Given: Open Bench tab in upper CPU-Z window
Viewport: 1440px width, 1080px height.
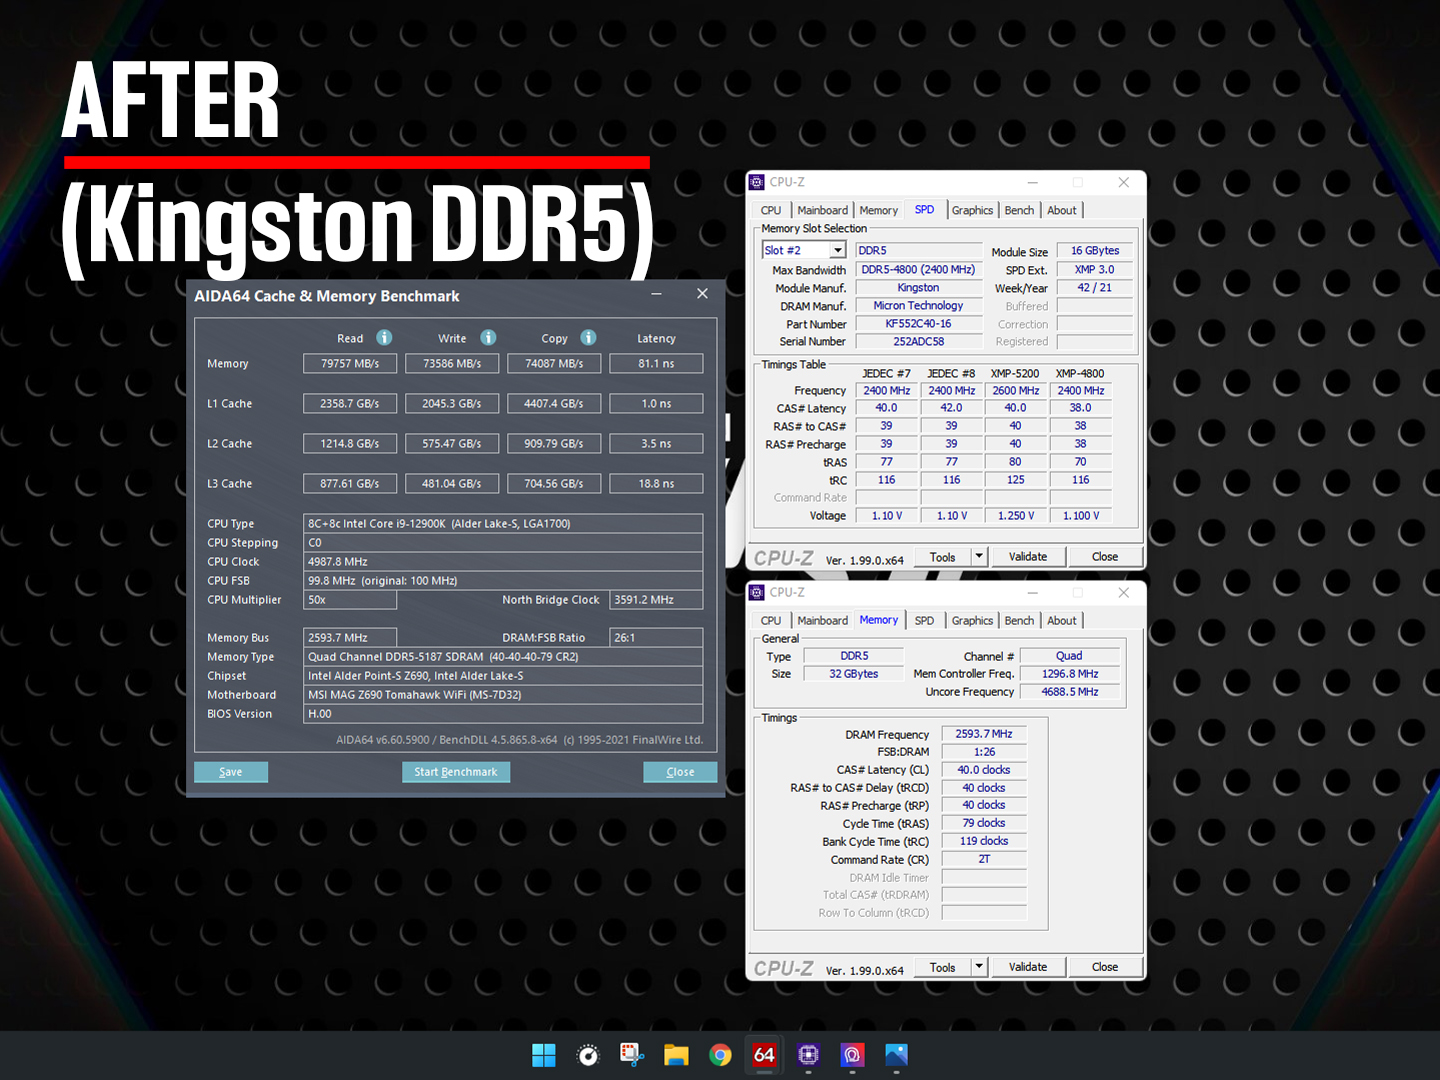Looking at the screenshot, I should tap(1019, 210).
